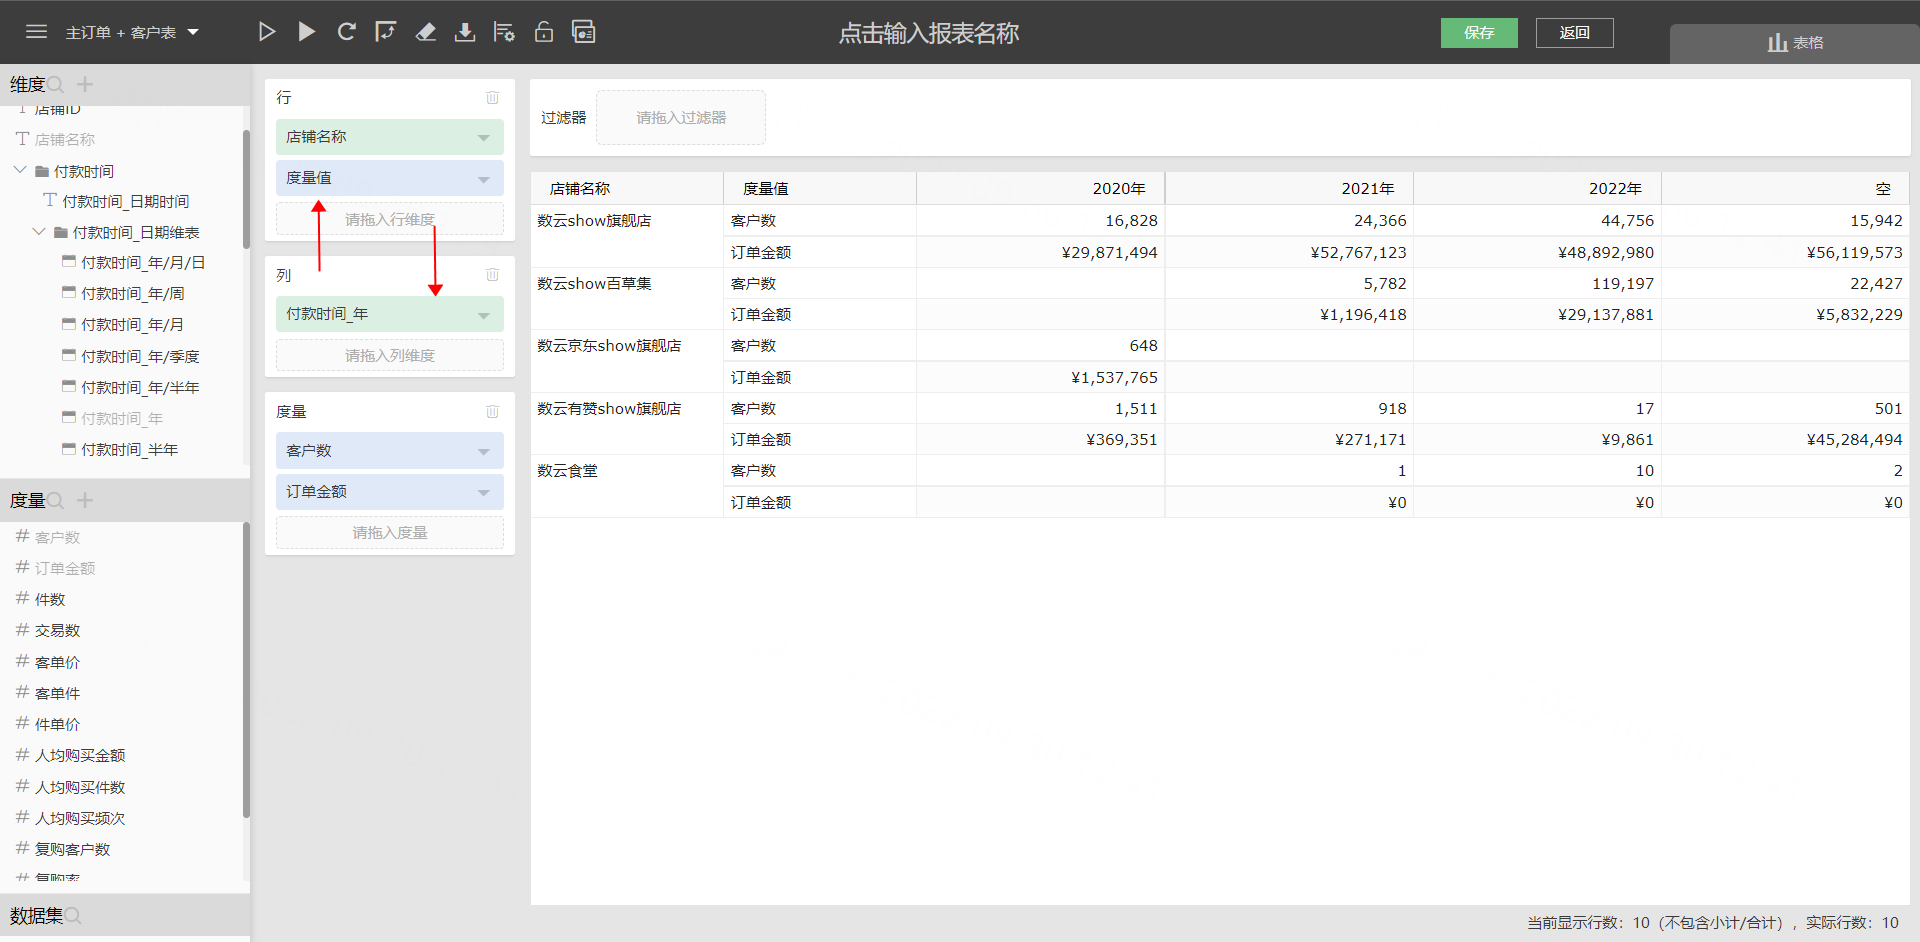Open the hamburger menu in the top bar
This screenshot has width=1920, height=942.
point(37,32)
